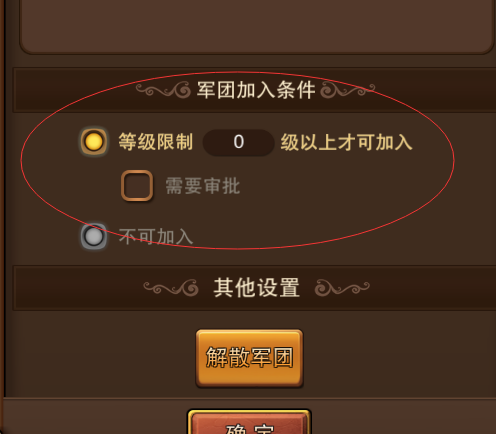Image resolution: width=496 pixels, height=434 pixels.
Task: Click swirl ornament right of 军团加入条件
Action: tap(348, 90)
